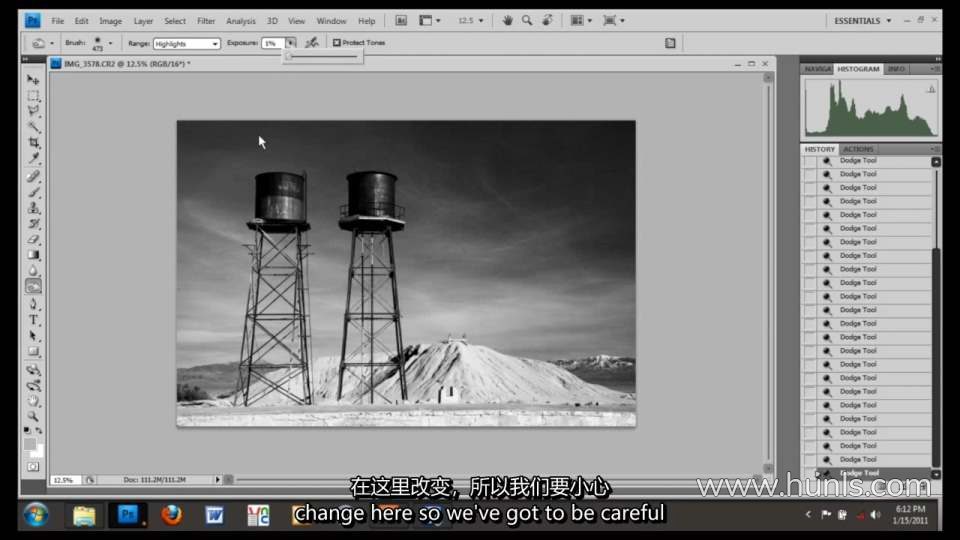Toggle Quick Mask mode button
The image size is (960, 540).
coord(34,467)
